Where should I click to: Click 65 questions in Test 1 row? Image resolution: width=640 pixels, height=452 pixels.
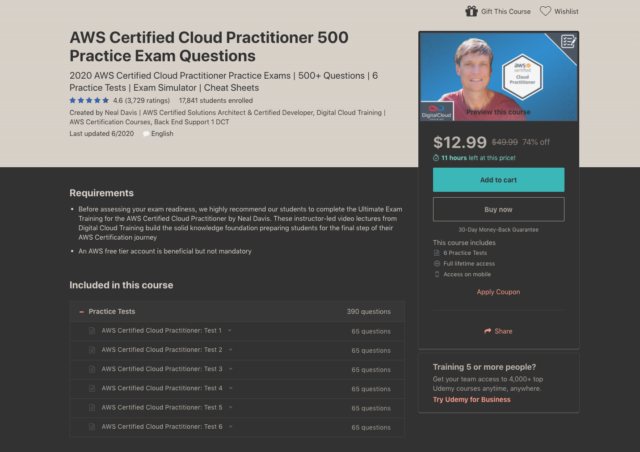click(x=371, y=332)
